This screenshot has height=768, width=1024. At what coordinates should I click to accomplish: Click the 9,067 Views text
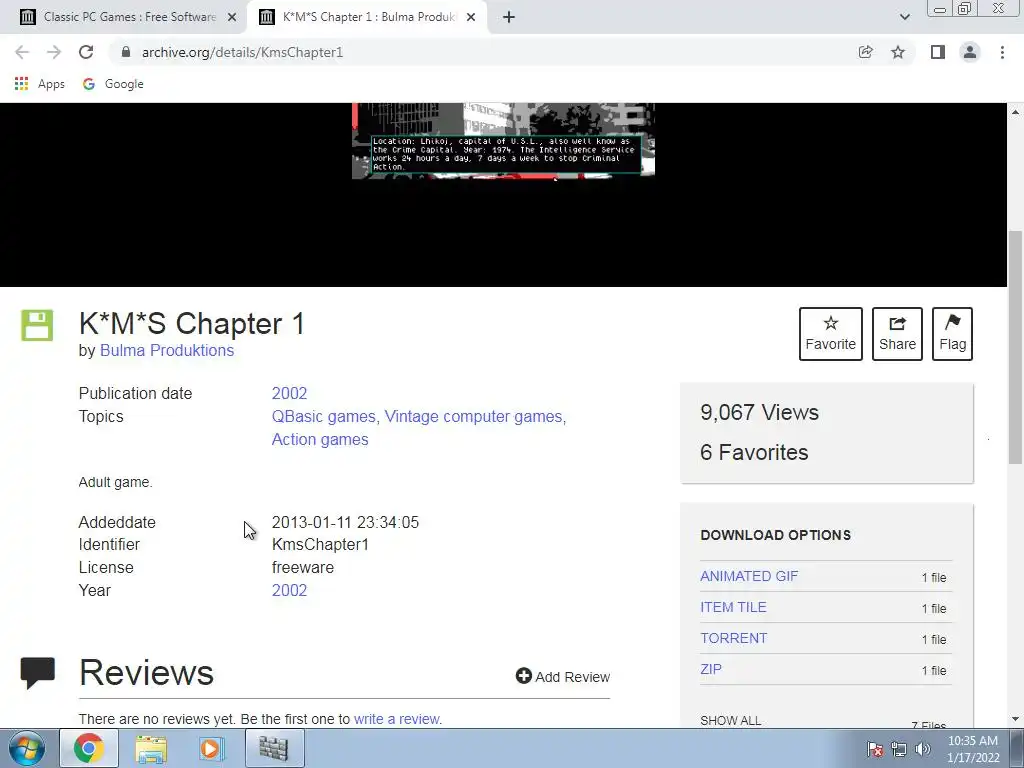point(759,412)
